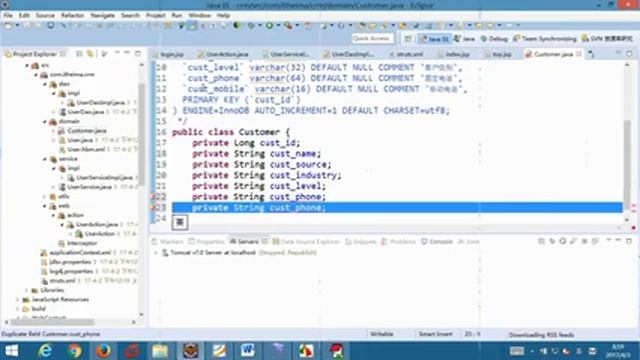Click 'Smart Insert' in status bar

(436, 334)
